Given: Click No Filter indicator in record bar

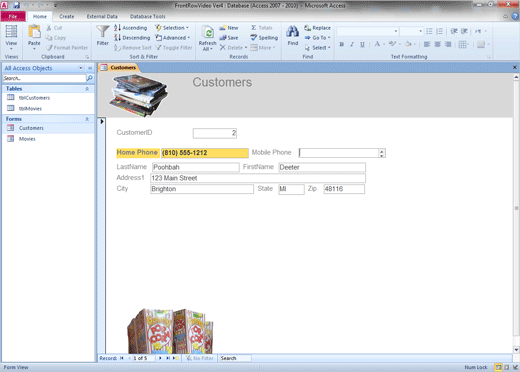Looking at the screenshot, I should 200,358.
